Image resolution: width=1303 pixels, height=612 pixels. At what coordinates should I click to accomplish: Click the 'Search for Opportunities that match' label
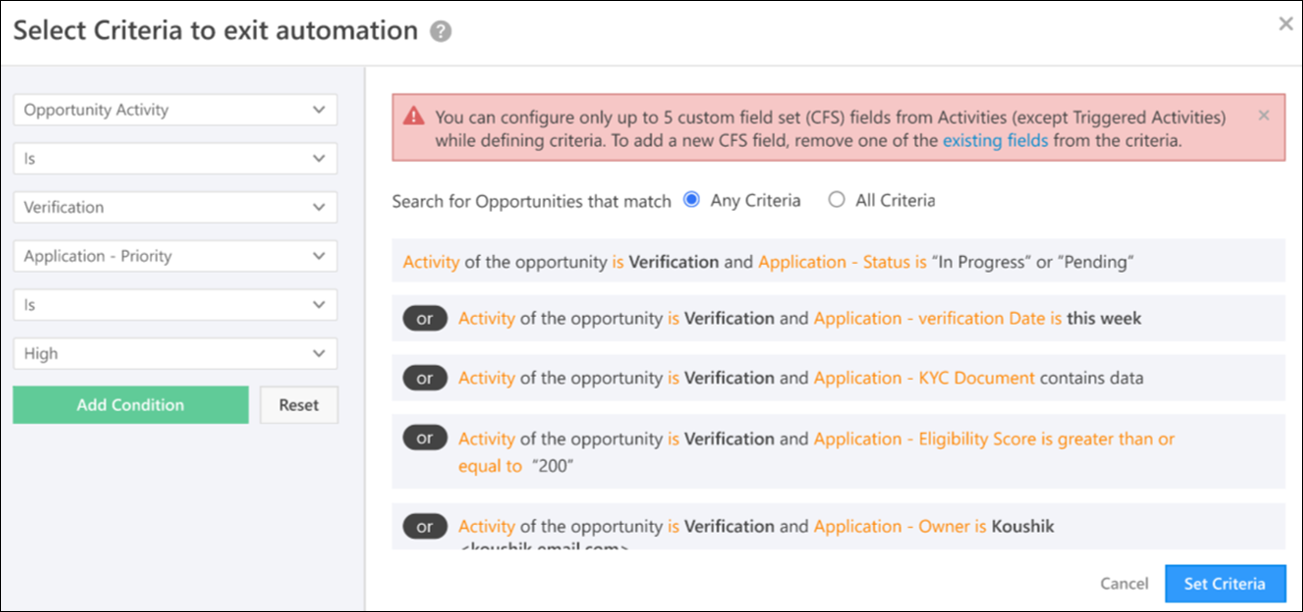coord(532,201)
